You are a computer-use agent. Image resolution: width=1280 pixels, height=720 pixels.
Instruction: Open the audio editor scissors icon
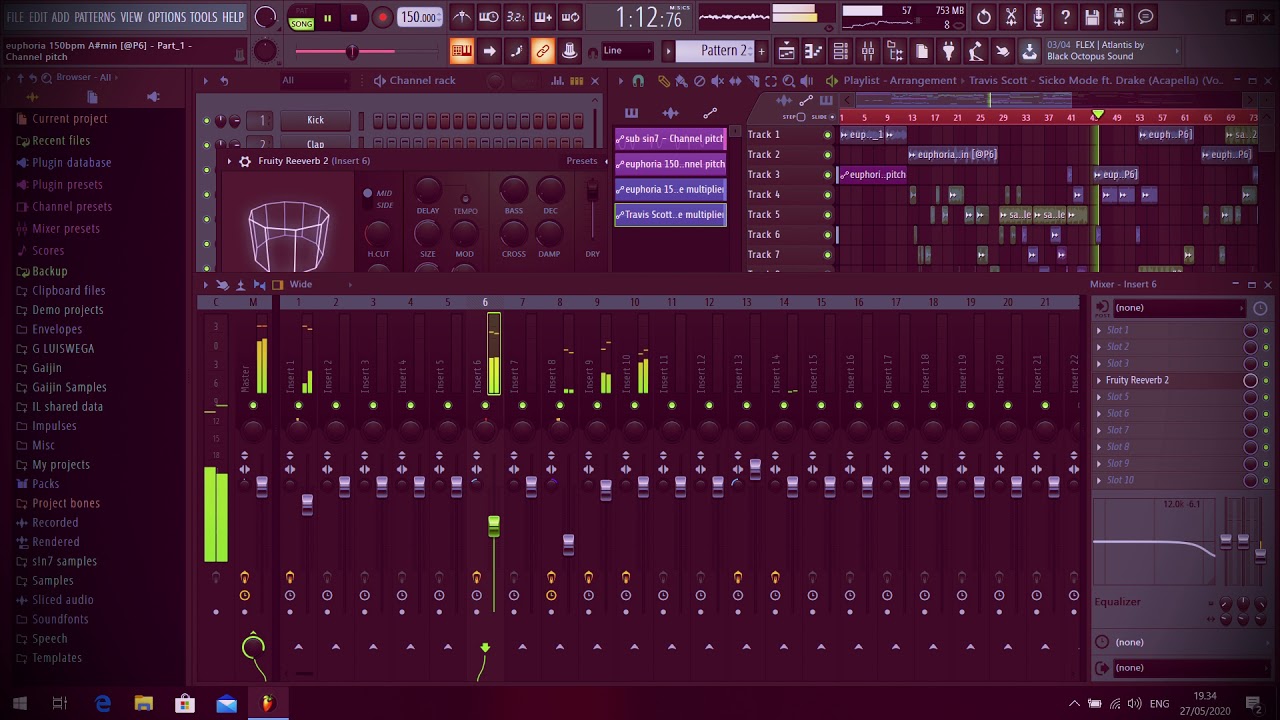click(1011, 17)
